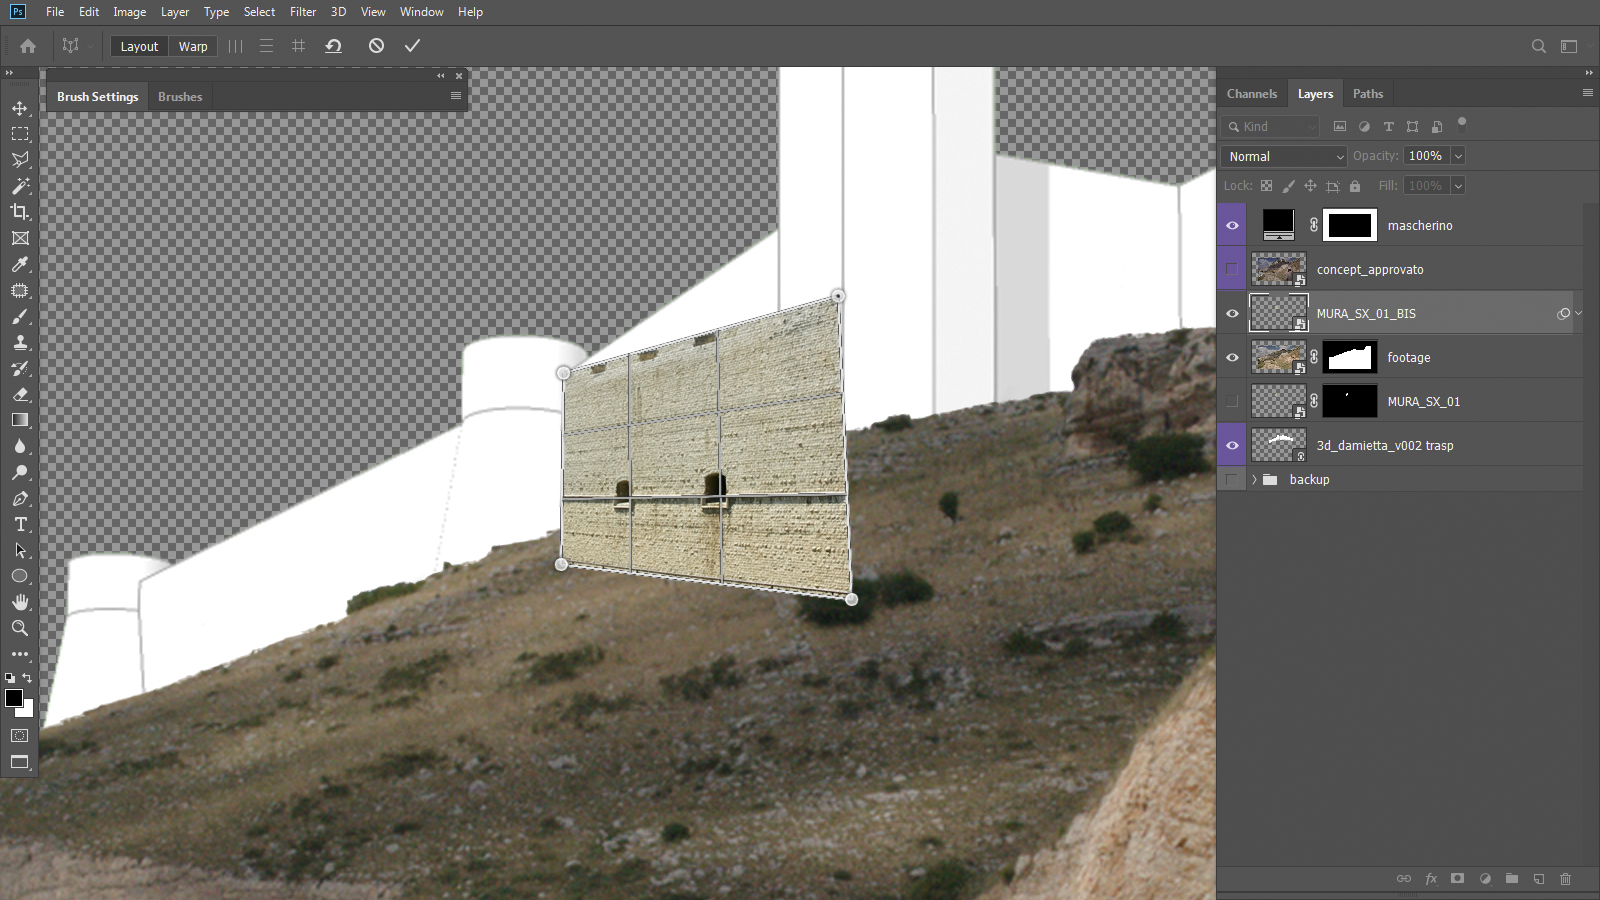Activate the Zoom tool
Image resolution: width=1600 pixels, height=900 pixels.
coord(20,628)
